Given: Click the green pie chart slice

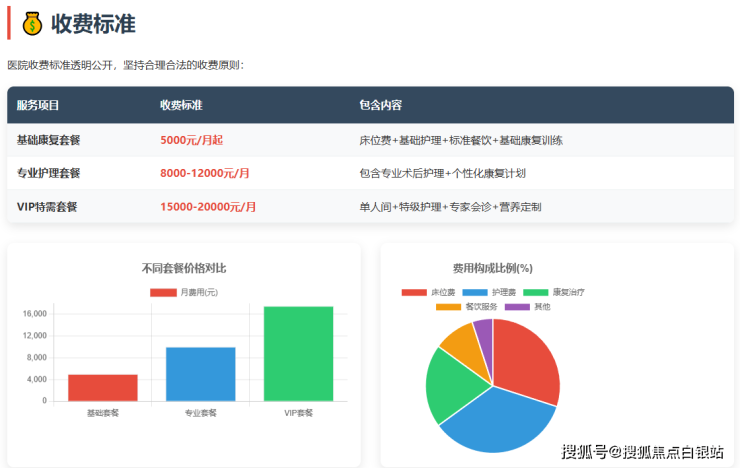Looking at the screenshot, I should tap(445, 385).
